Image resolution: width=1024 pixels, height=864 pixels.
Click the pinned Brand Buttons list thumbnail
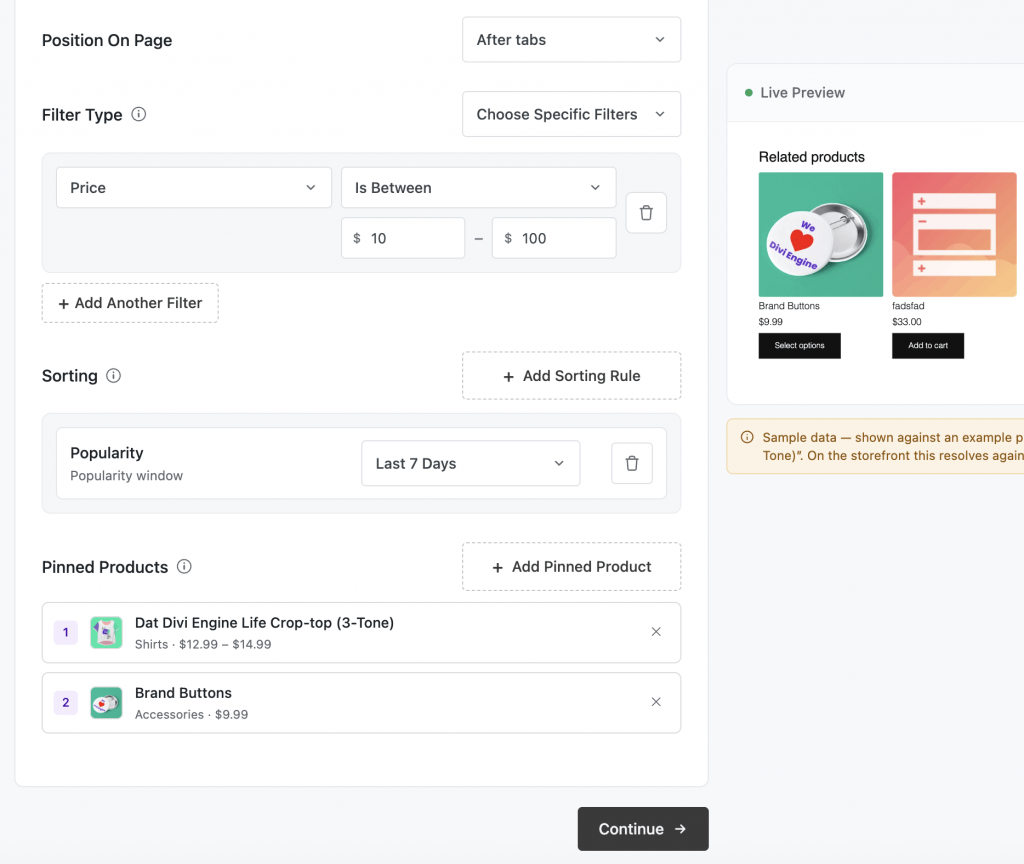pos(106,703)
